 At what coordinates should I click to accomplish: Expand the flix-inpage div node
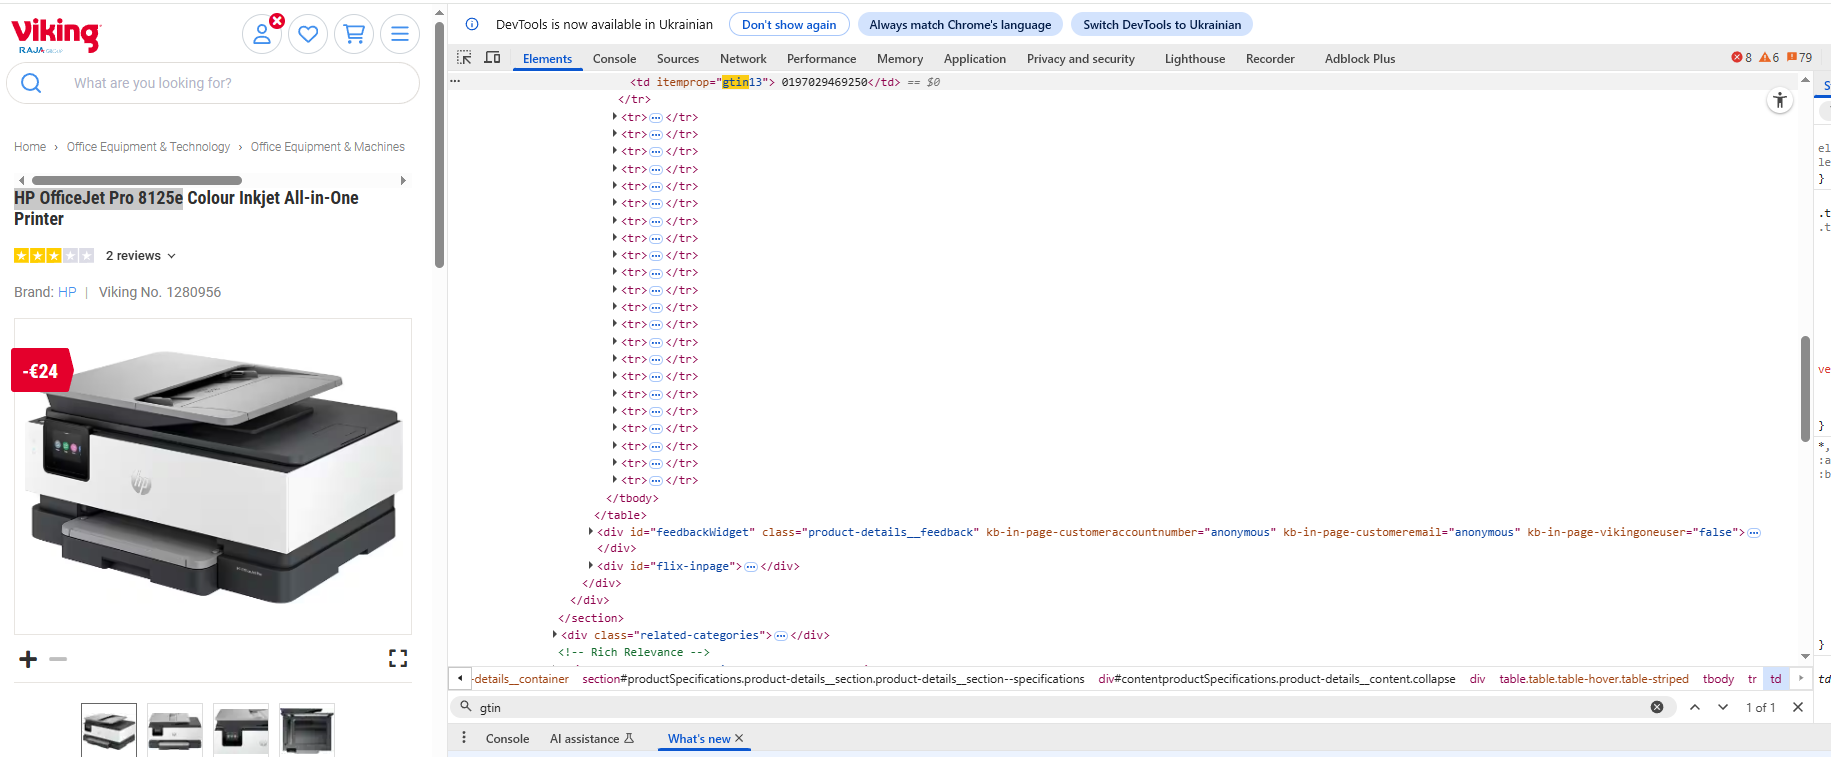[x=591, y=566]
